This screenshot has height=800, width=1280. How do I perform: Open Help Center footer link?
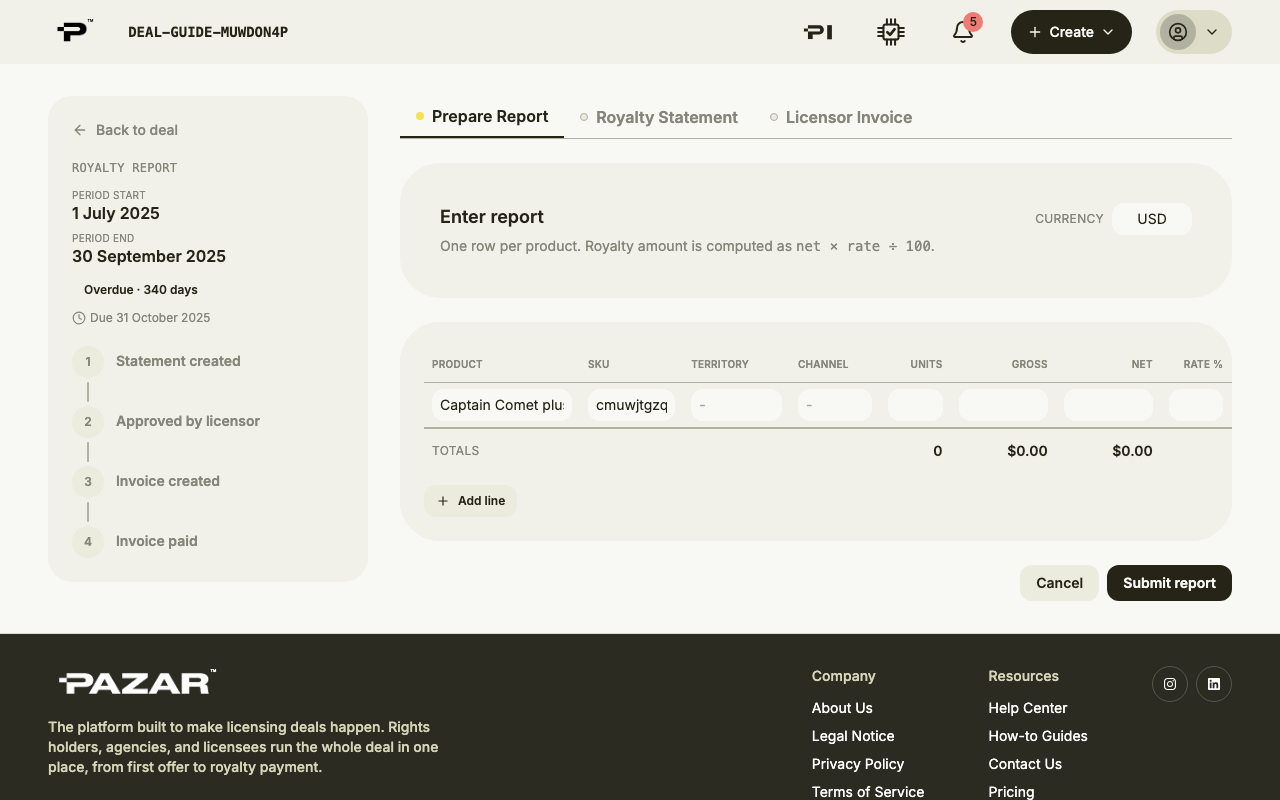click(1028, 708)
